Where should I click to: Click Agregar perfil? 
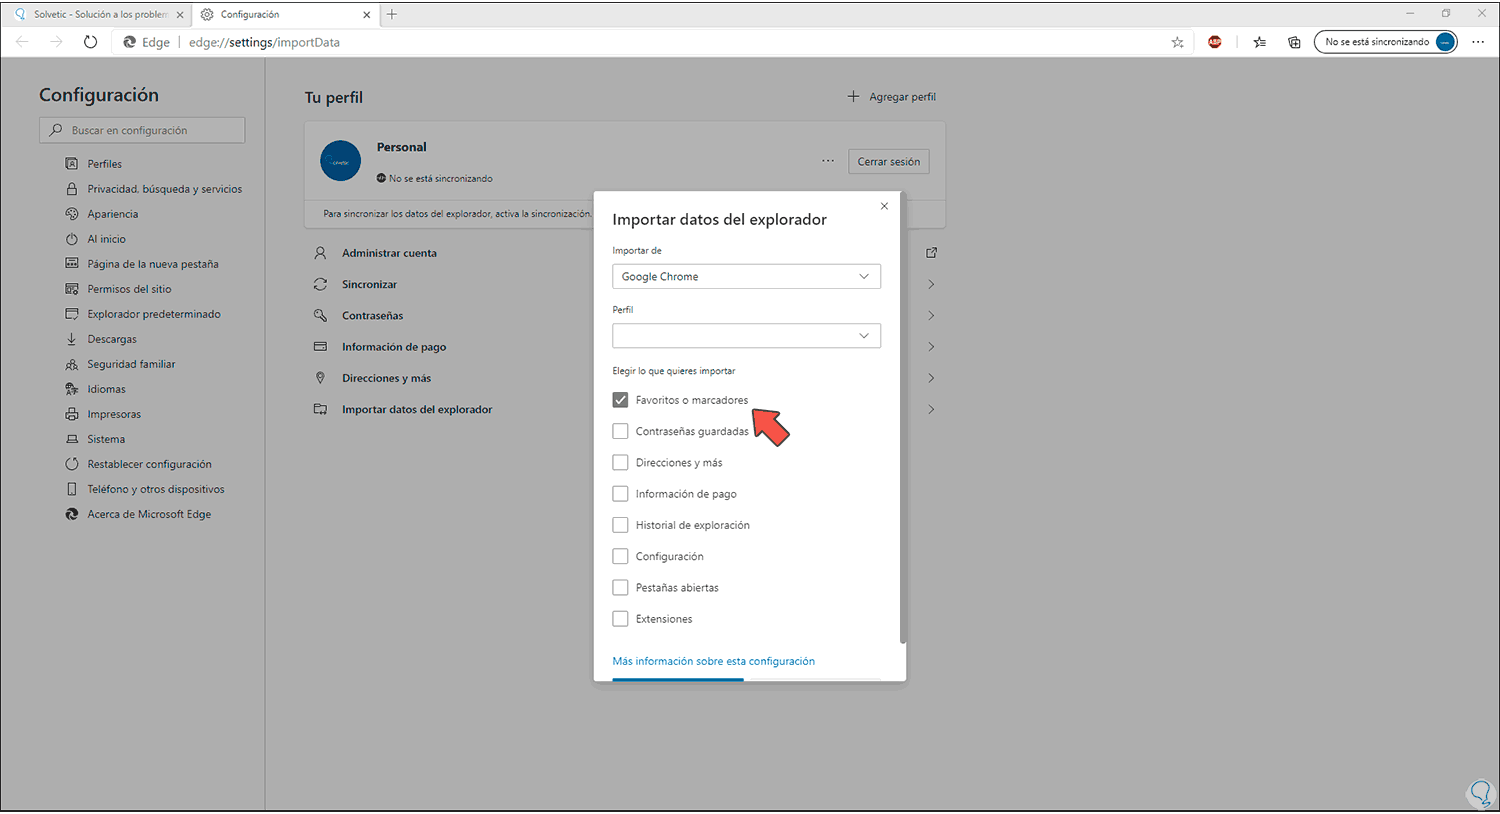892,97
